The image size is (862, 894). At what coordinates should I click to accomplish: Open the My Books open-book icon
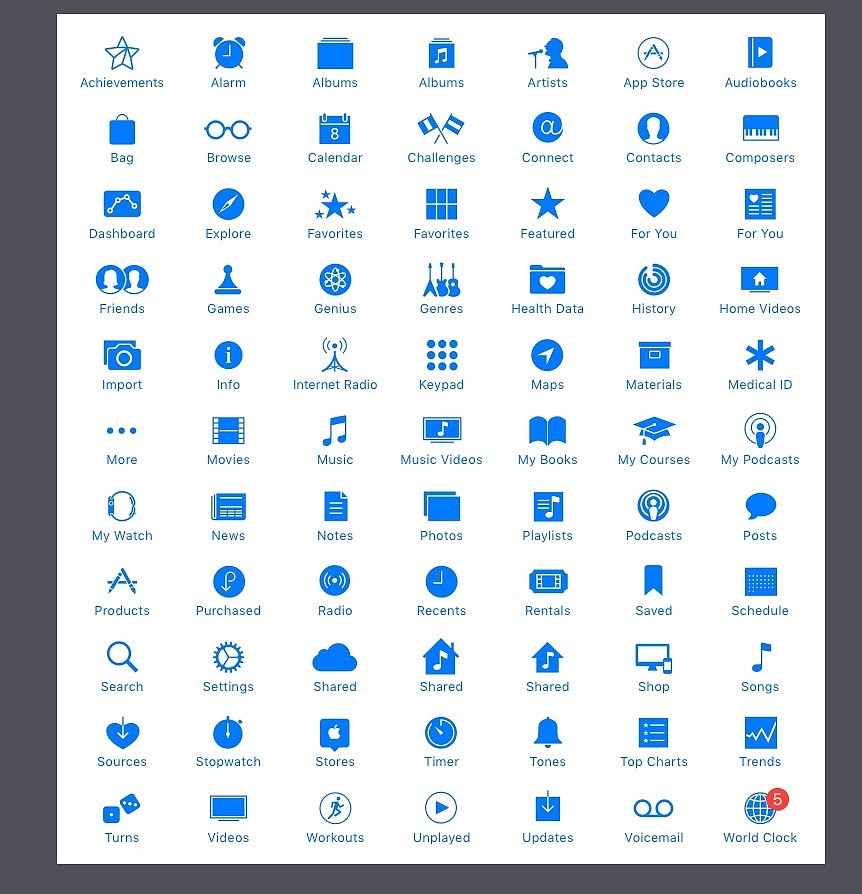[547, 430]
